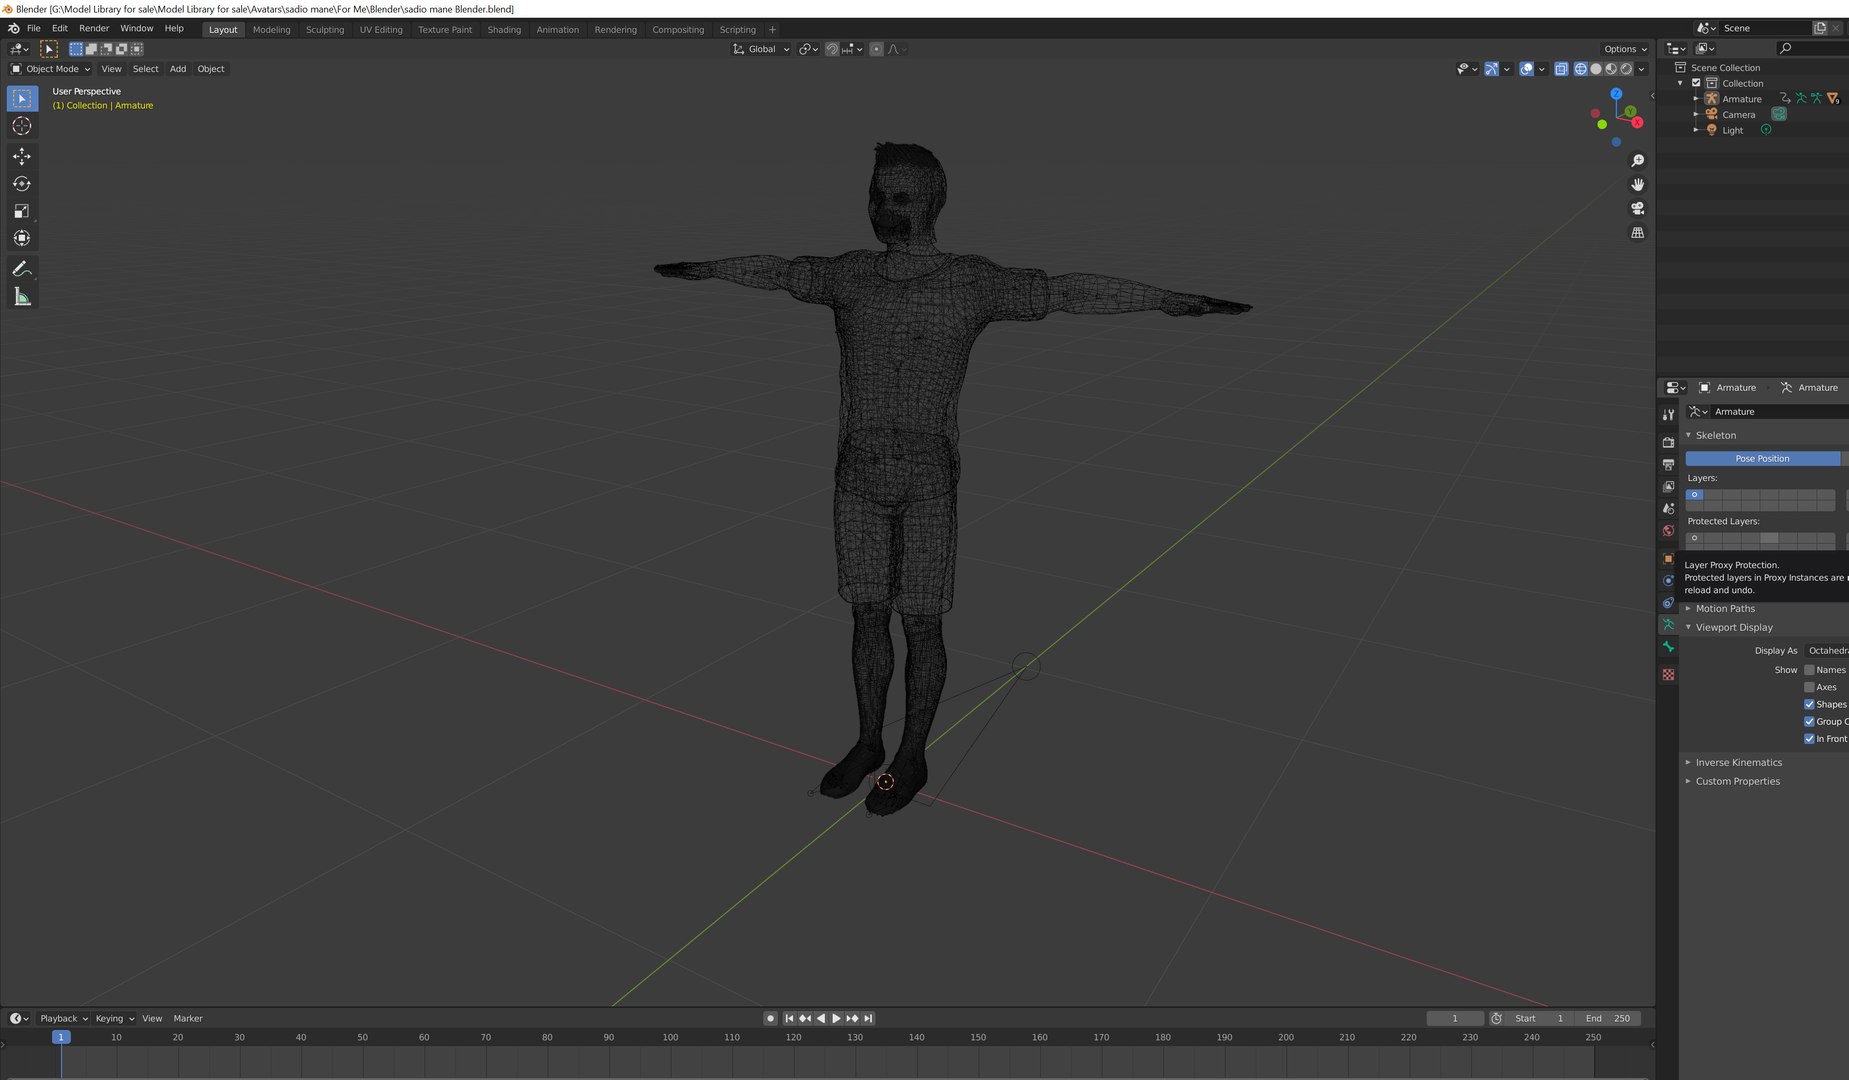Screen dimensions: 1849x1080
Task: Switch to the Sculpting workspace tab
Action: tap(325, 30)
